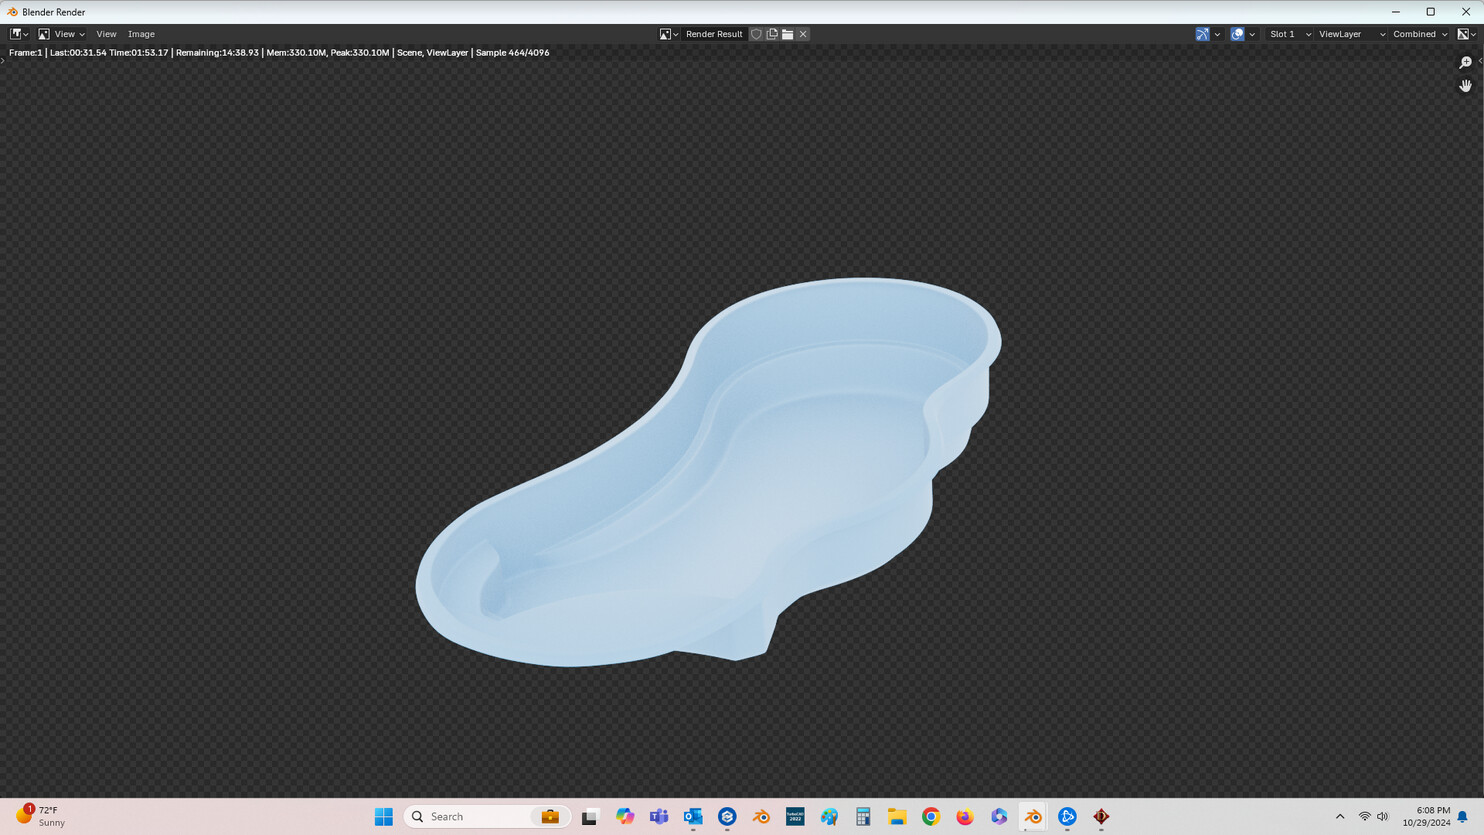Open the Combined render pass dropdown

(1415, 33)
